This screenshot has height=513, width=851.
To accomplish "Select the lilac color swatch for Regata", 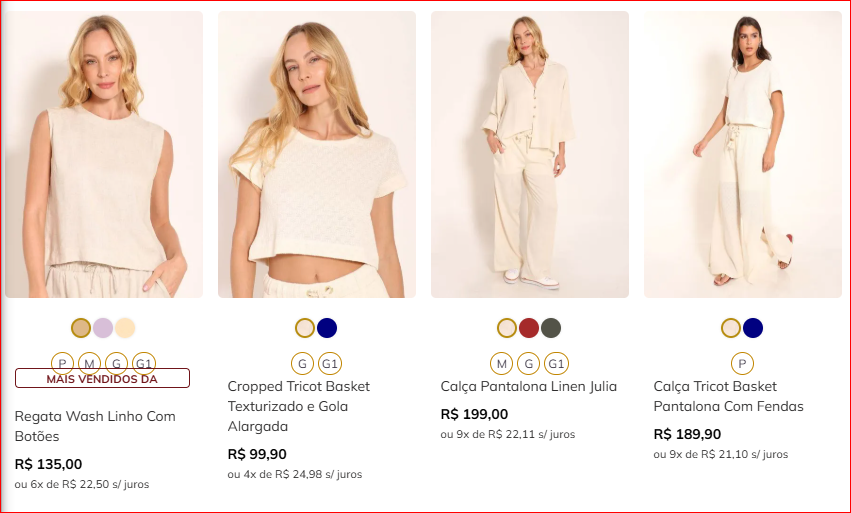I will pos(103,328).
